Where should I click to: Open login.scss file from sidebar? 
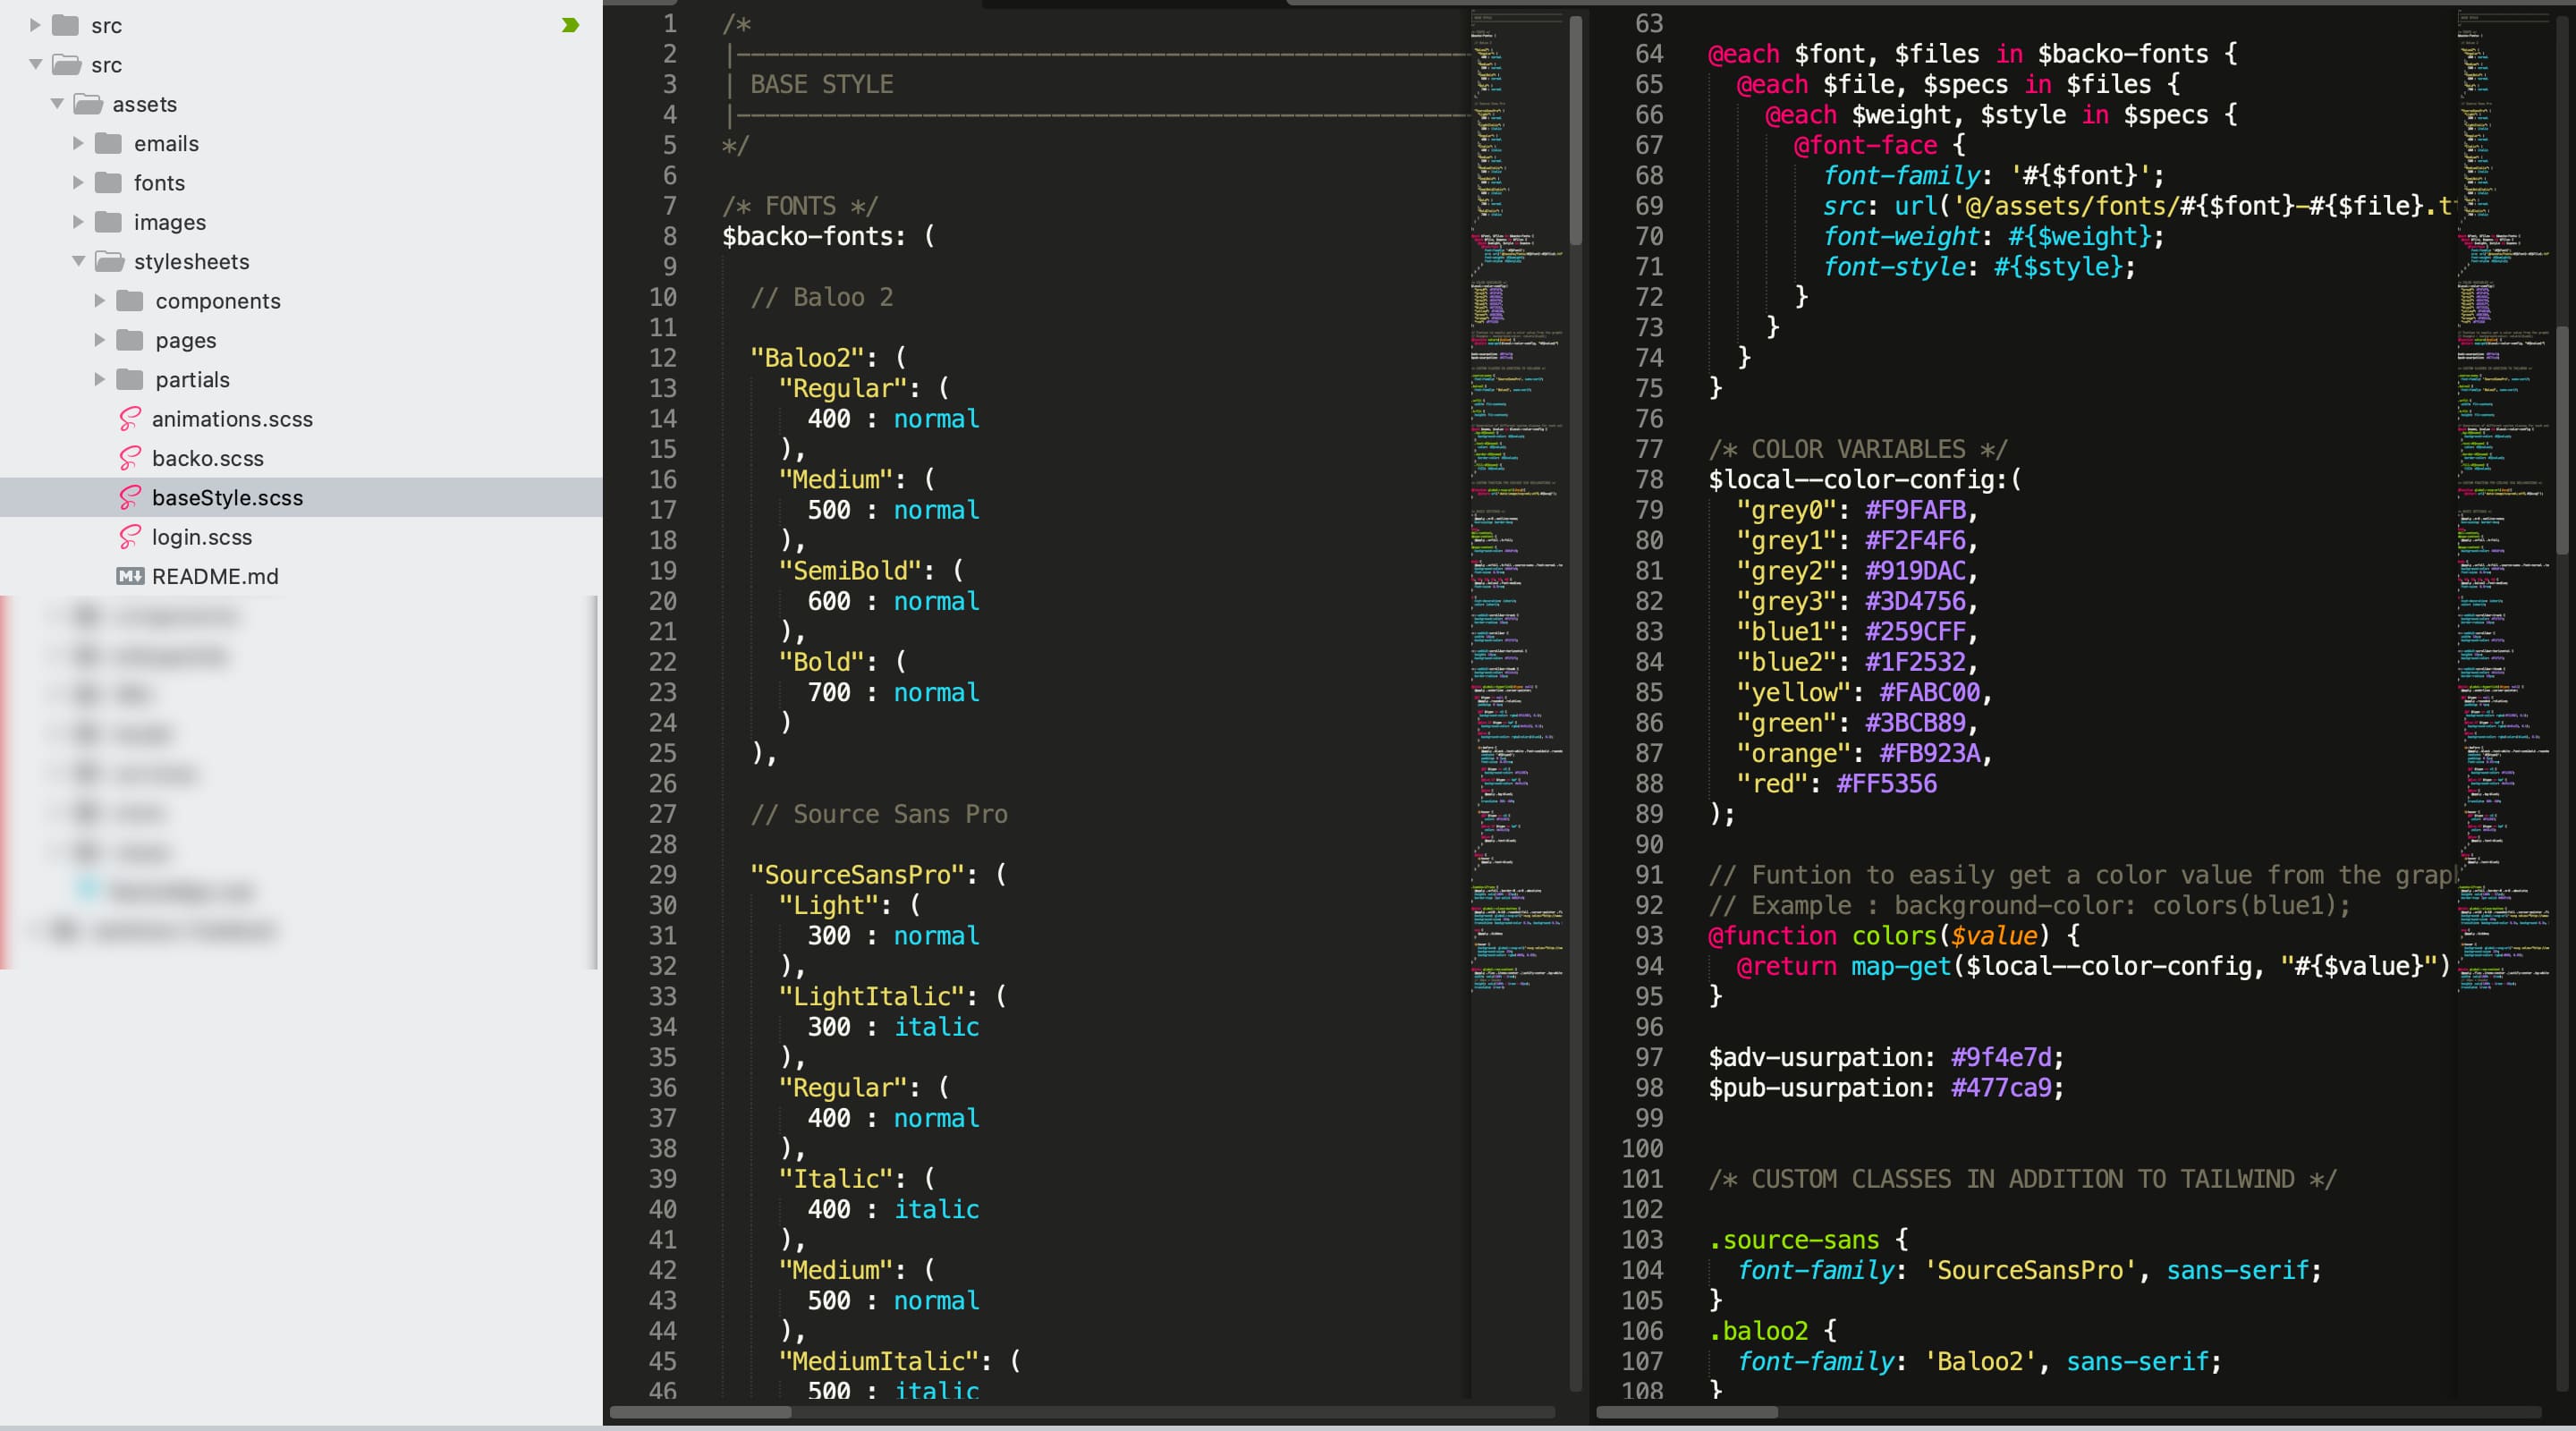pos(201,537)
